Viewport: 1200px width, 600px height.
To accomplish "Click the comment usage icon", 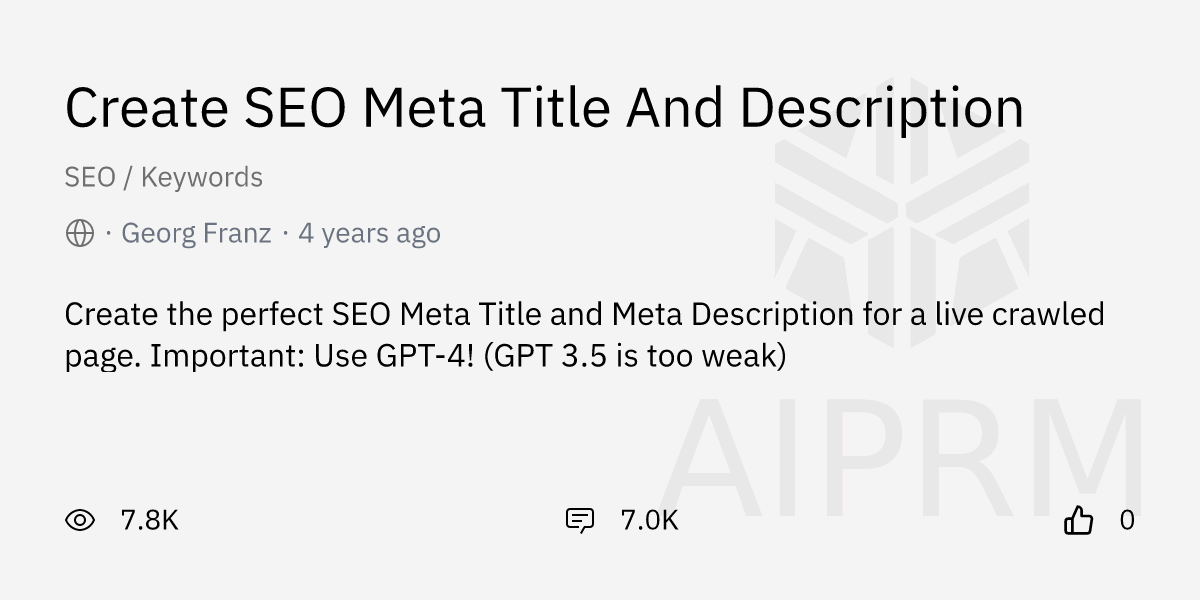I will (x=580, y=520).
